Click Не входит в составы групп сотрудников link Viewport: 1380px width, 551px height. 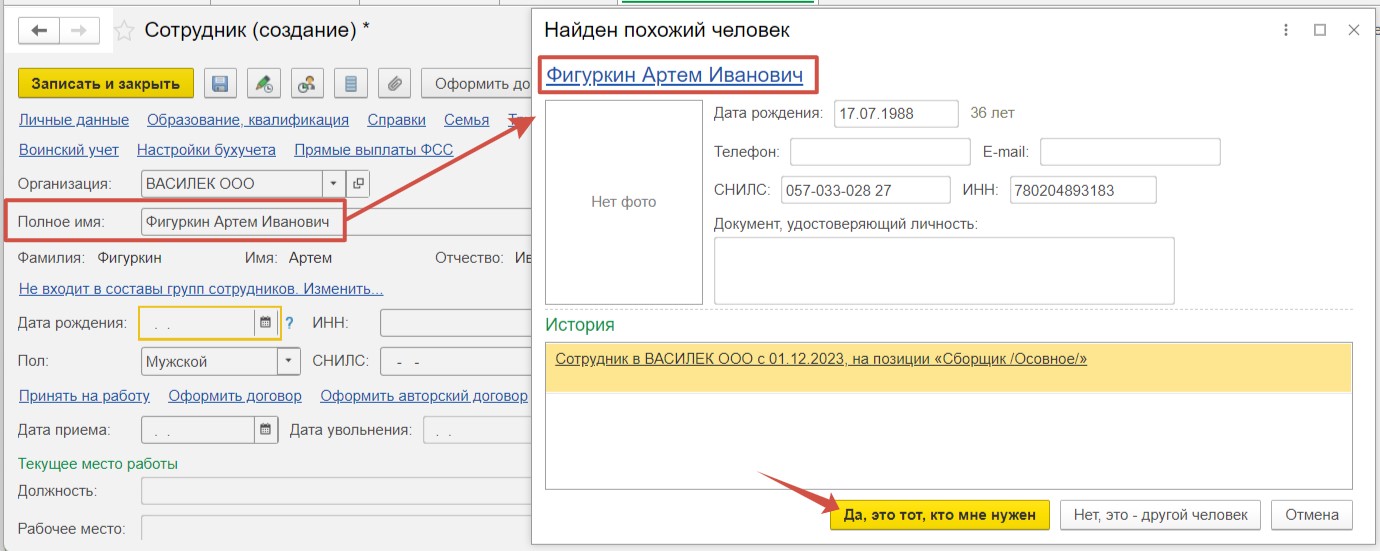pos(201,289)
